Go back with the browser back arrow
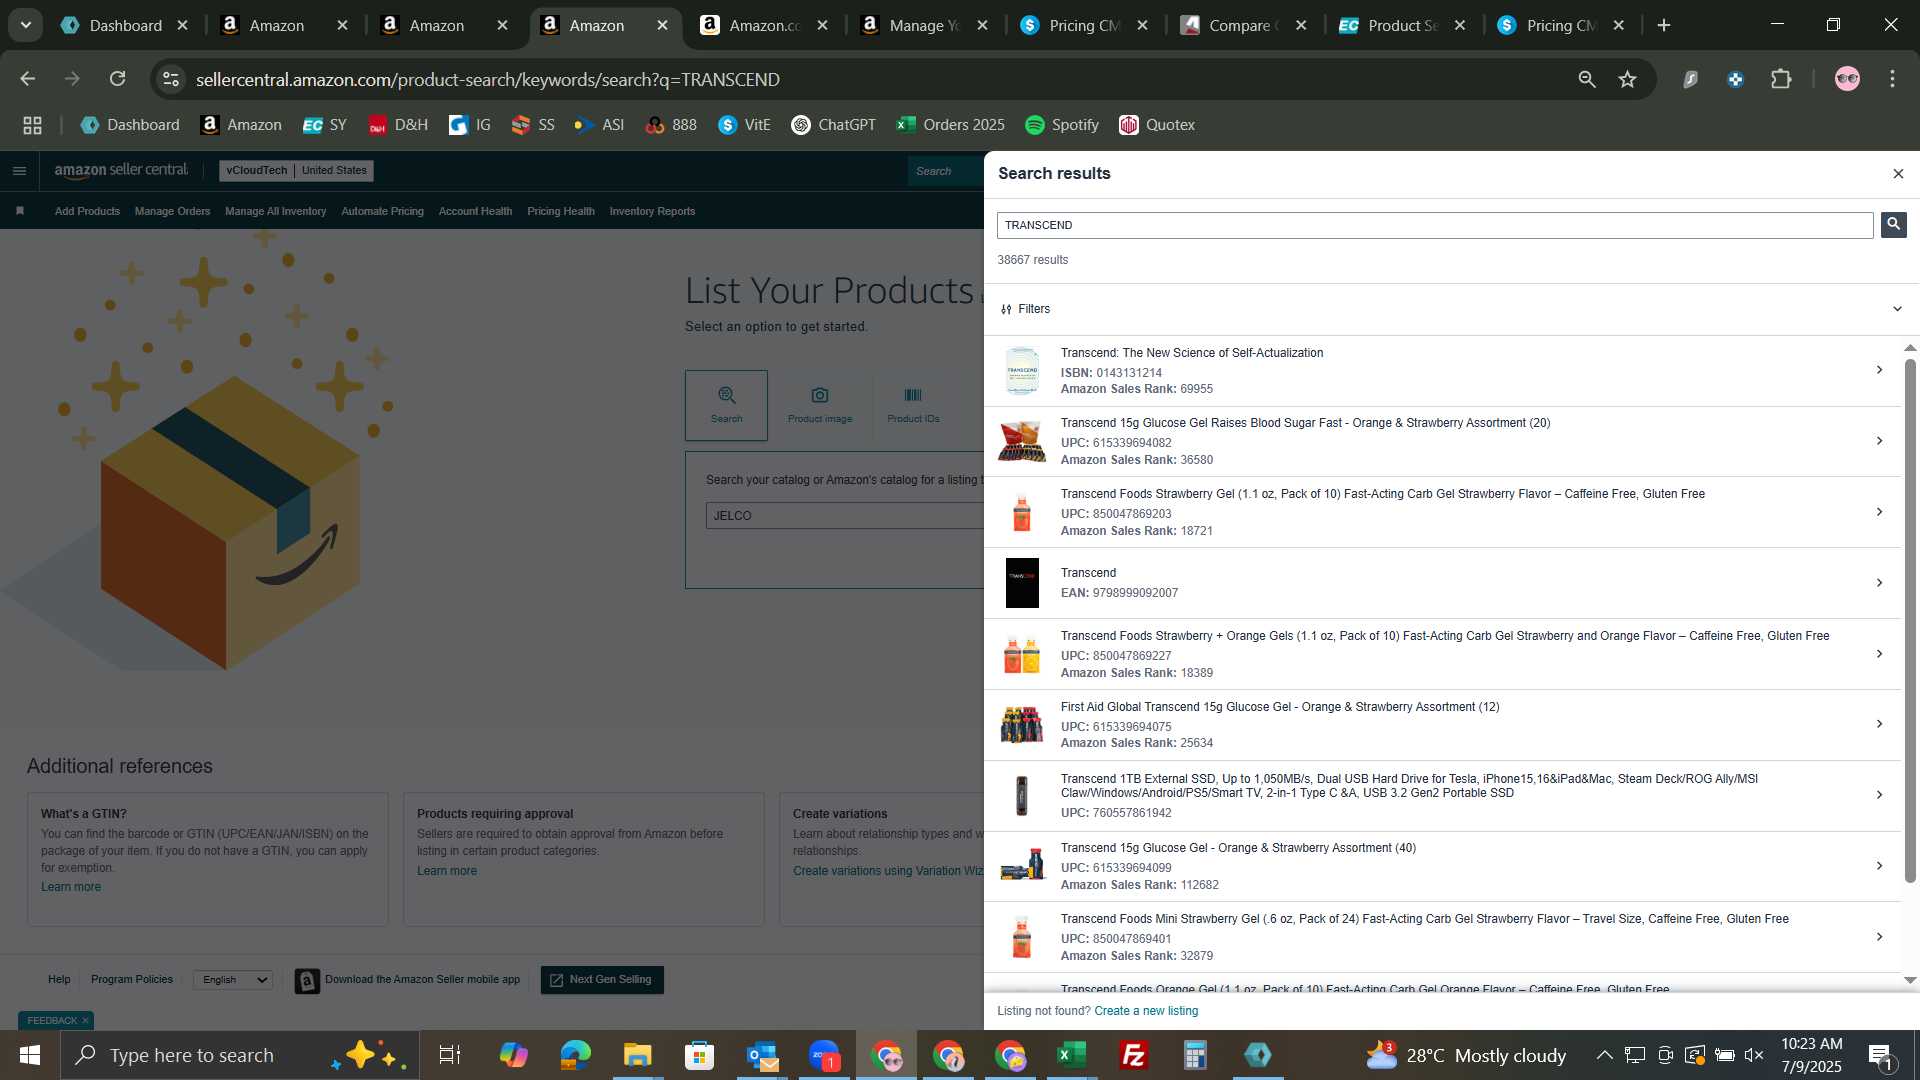The width and height of the screenshot is (1920, 1080). point(28,79)
